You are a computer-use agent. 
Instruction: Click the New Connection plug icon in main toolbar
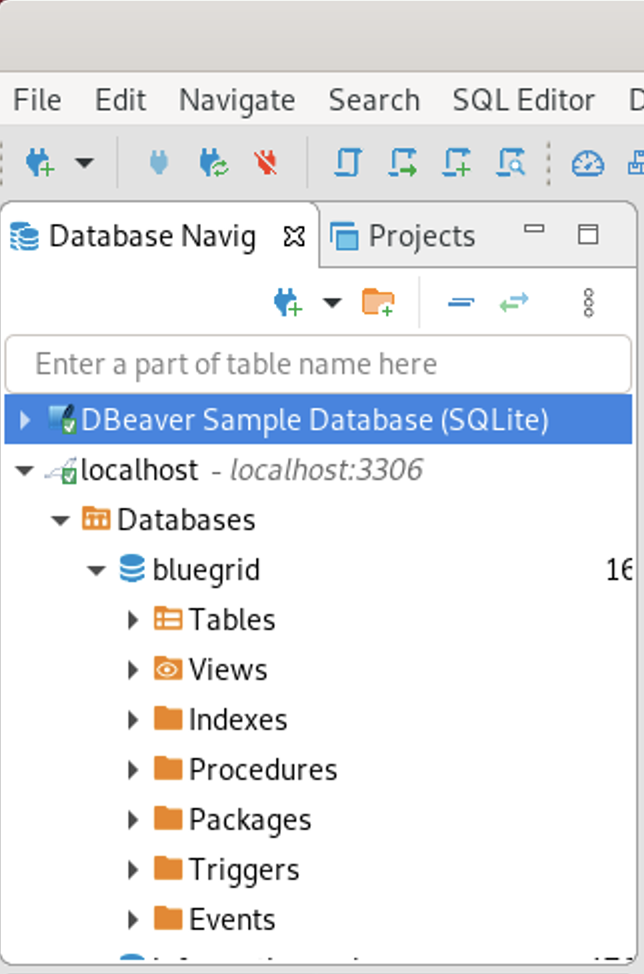40,163
